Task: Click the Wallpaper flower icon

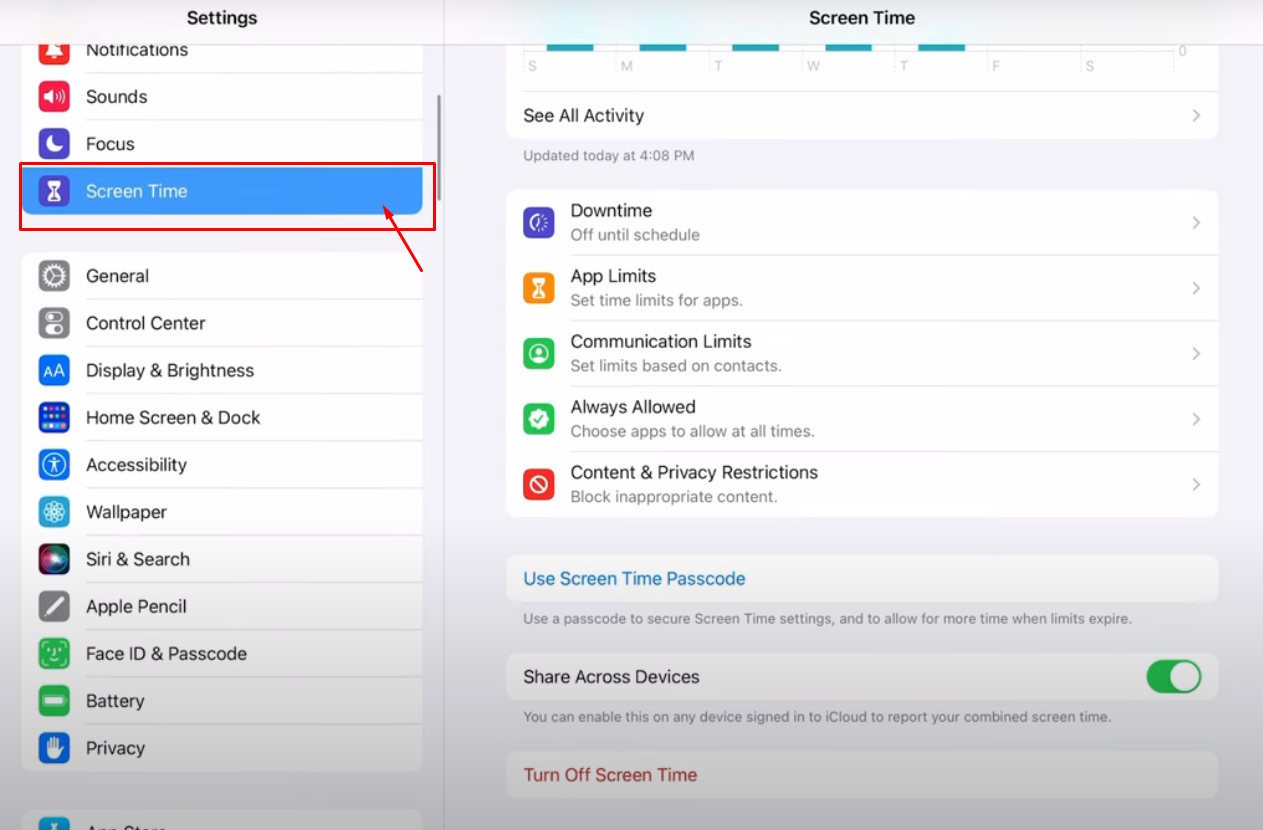Action: coord(54,512)
